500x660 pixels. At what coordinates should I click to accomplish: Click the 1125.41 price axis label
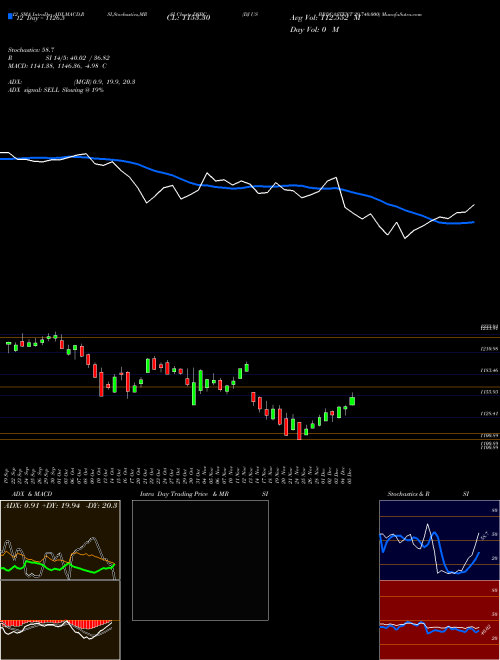coord(489,414)
